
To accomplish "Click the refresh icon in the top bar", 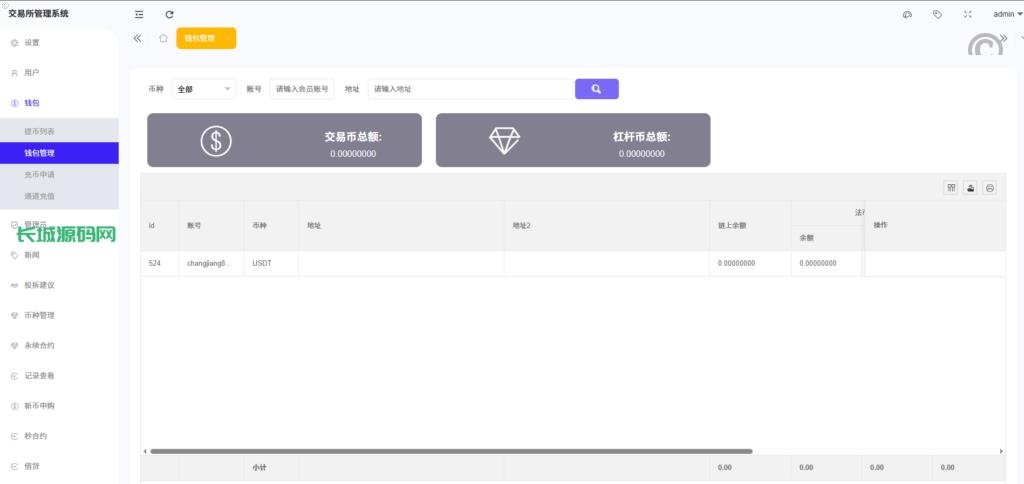I will pos(169,14).
